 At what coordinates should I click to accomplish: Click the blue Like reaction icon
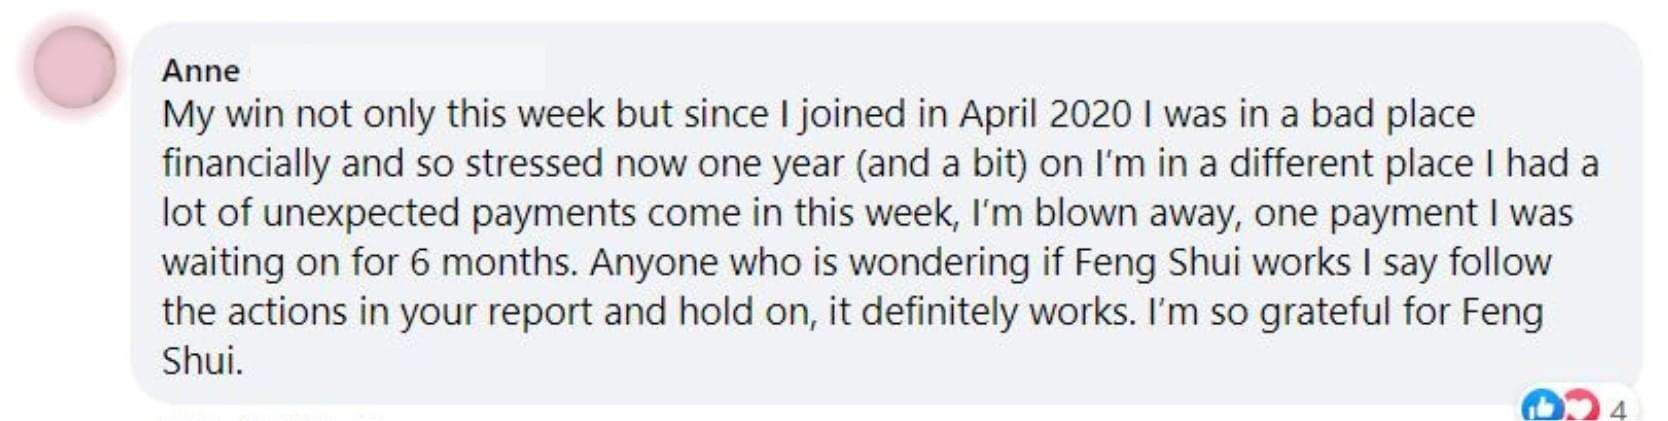pyautogui.click(x=1541, y=407)
